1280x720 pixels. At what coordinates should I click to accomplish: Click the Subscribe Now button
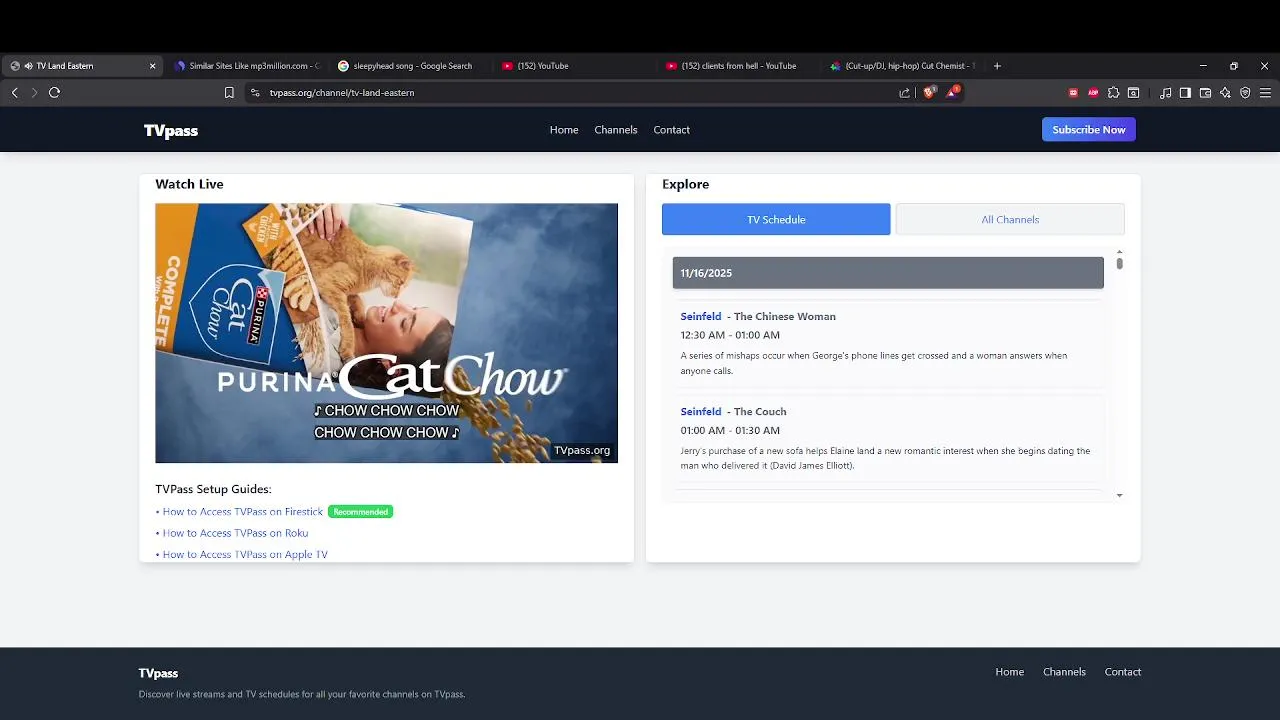pos(1089,129)
